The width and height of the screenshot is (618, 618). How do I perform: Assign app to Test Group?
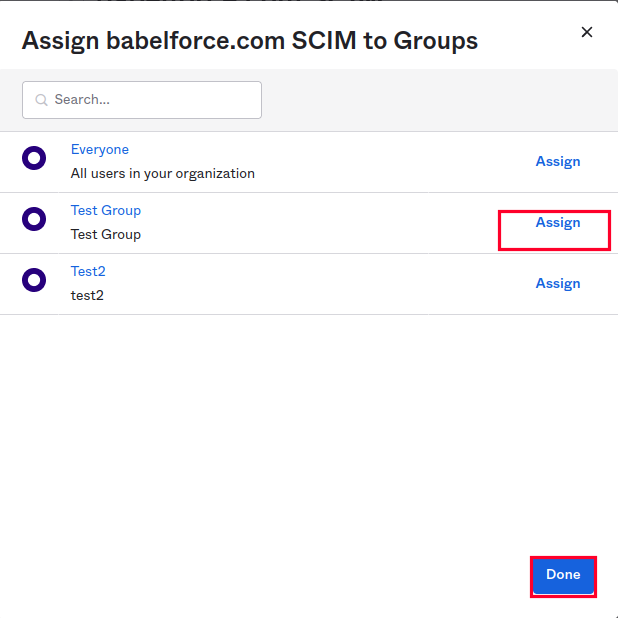(558, 222)
